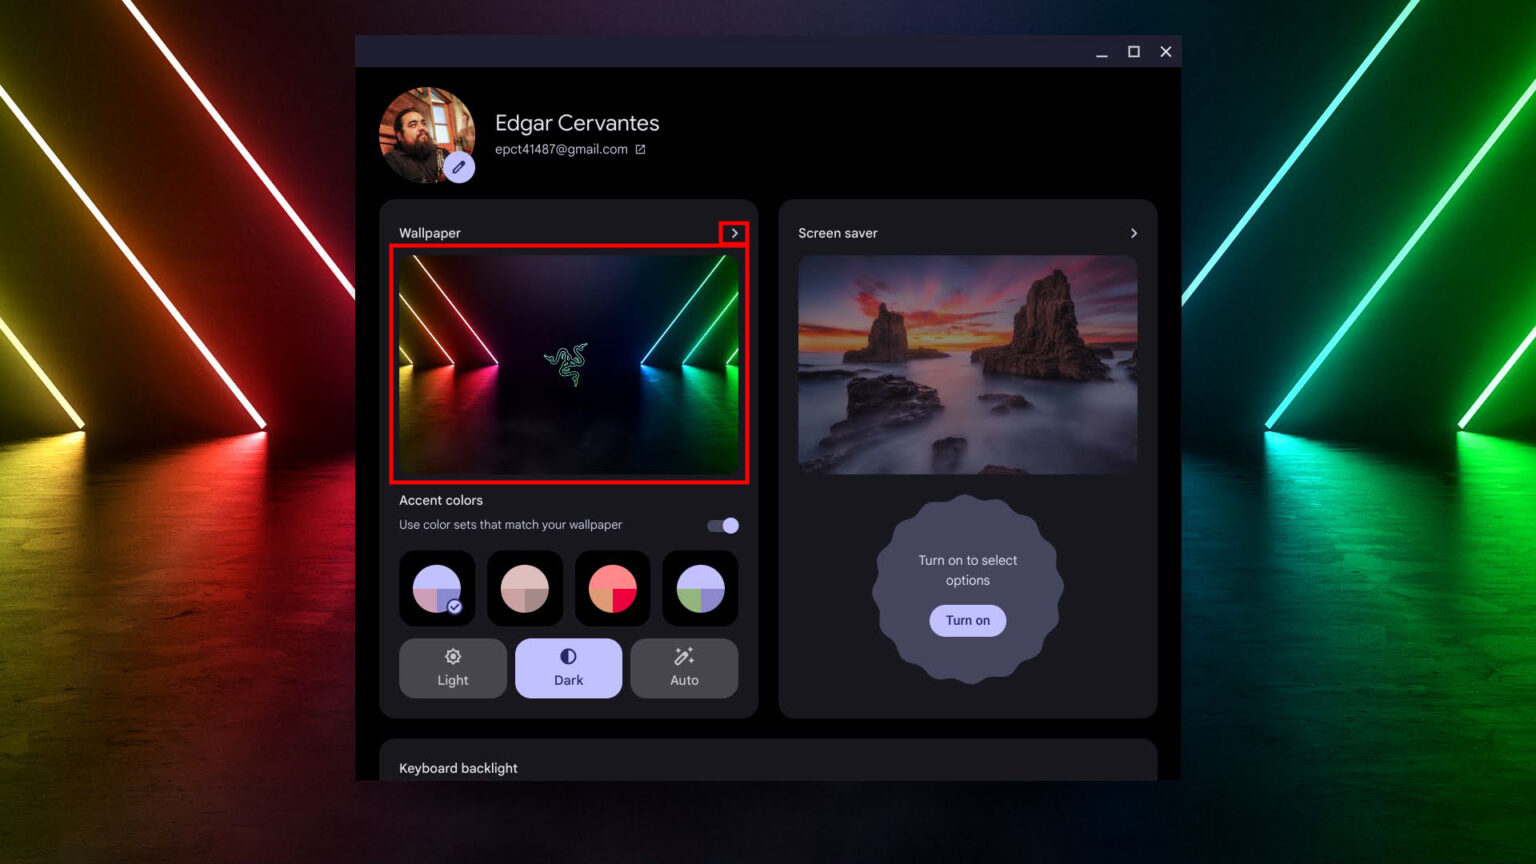Select the Screen saver section header
The width and height of the screenshot is (1536, 864).
tap(837, 232)
